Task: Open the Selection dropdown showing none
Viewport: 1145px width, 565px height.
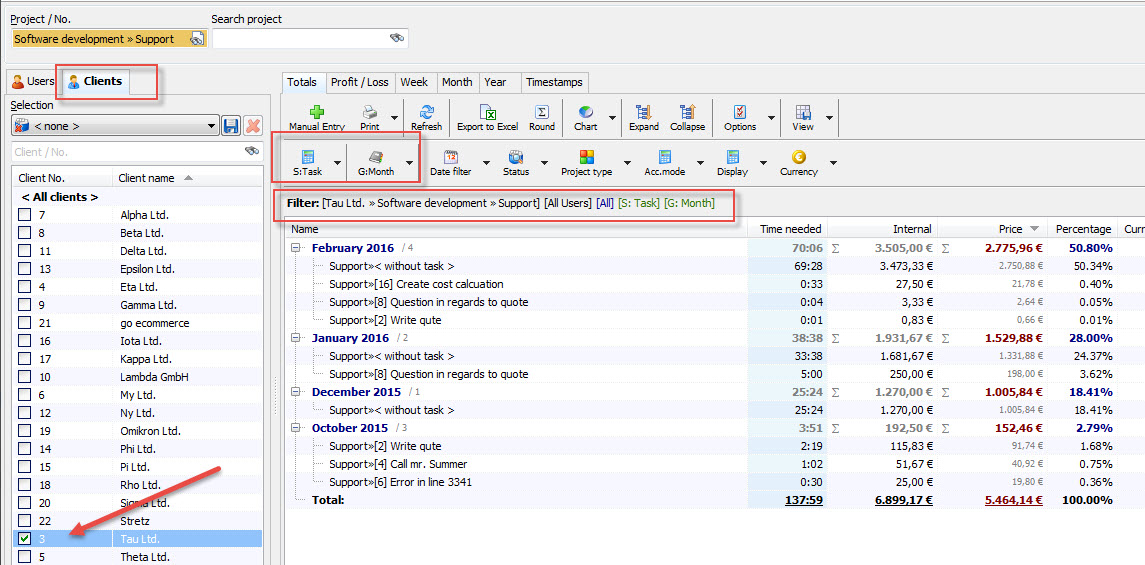Action: [x=114, y=126]
